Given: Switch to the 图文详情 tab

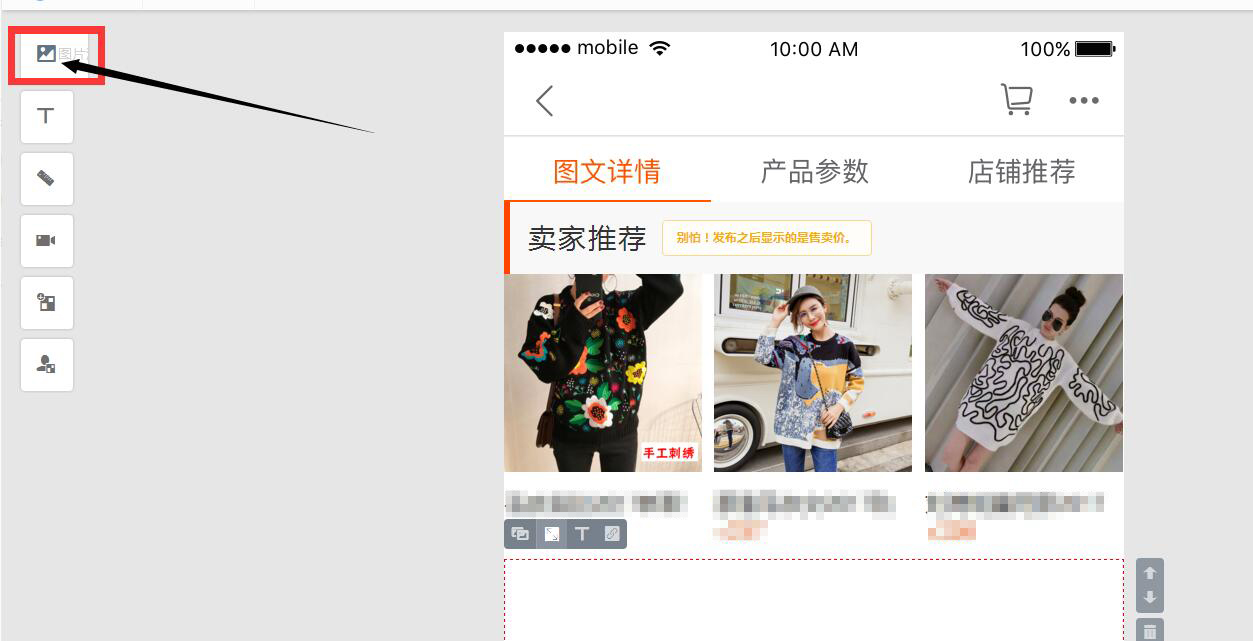Looking at the screenshot, I should (x=607, y=171).
